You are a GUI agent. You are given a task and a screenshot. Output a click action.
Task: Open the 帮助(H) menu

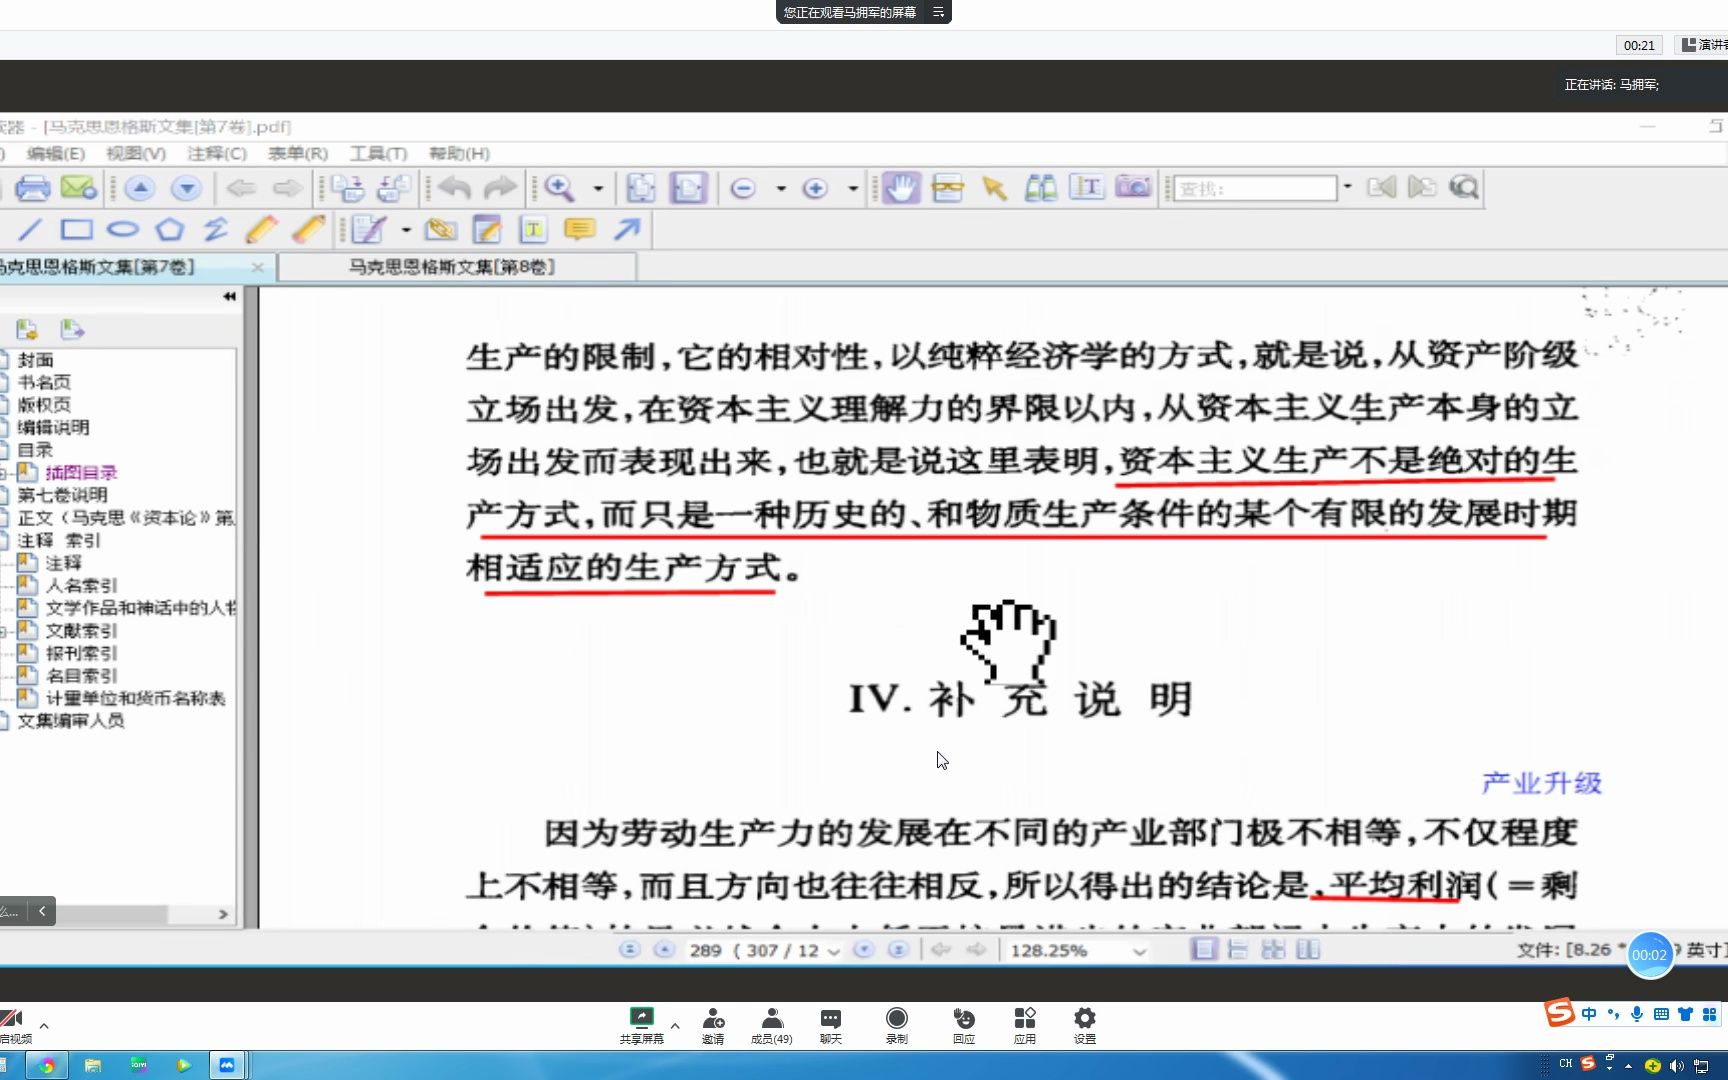coord(459,153)
